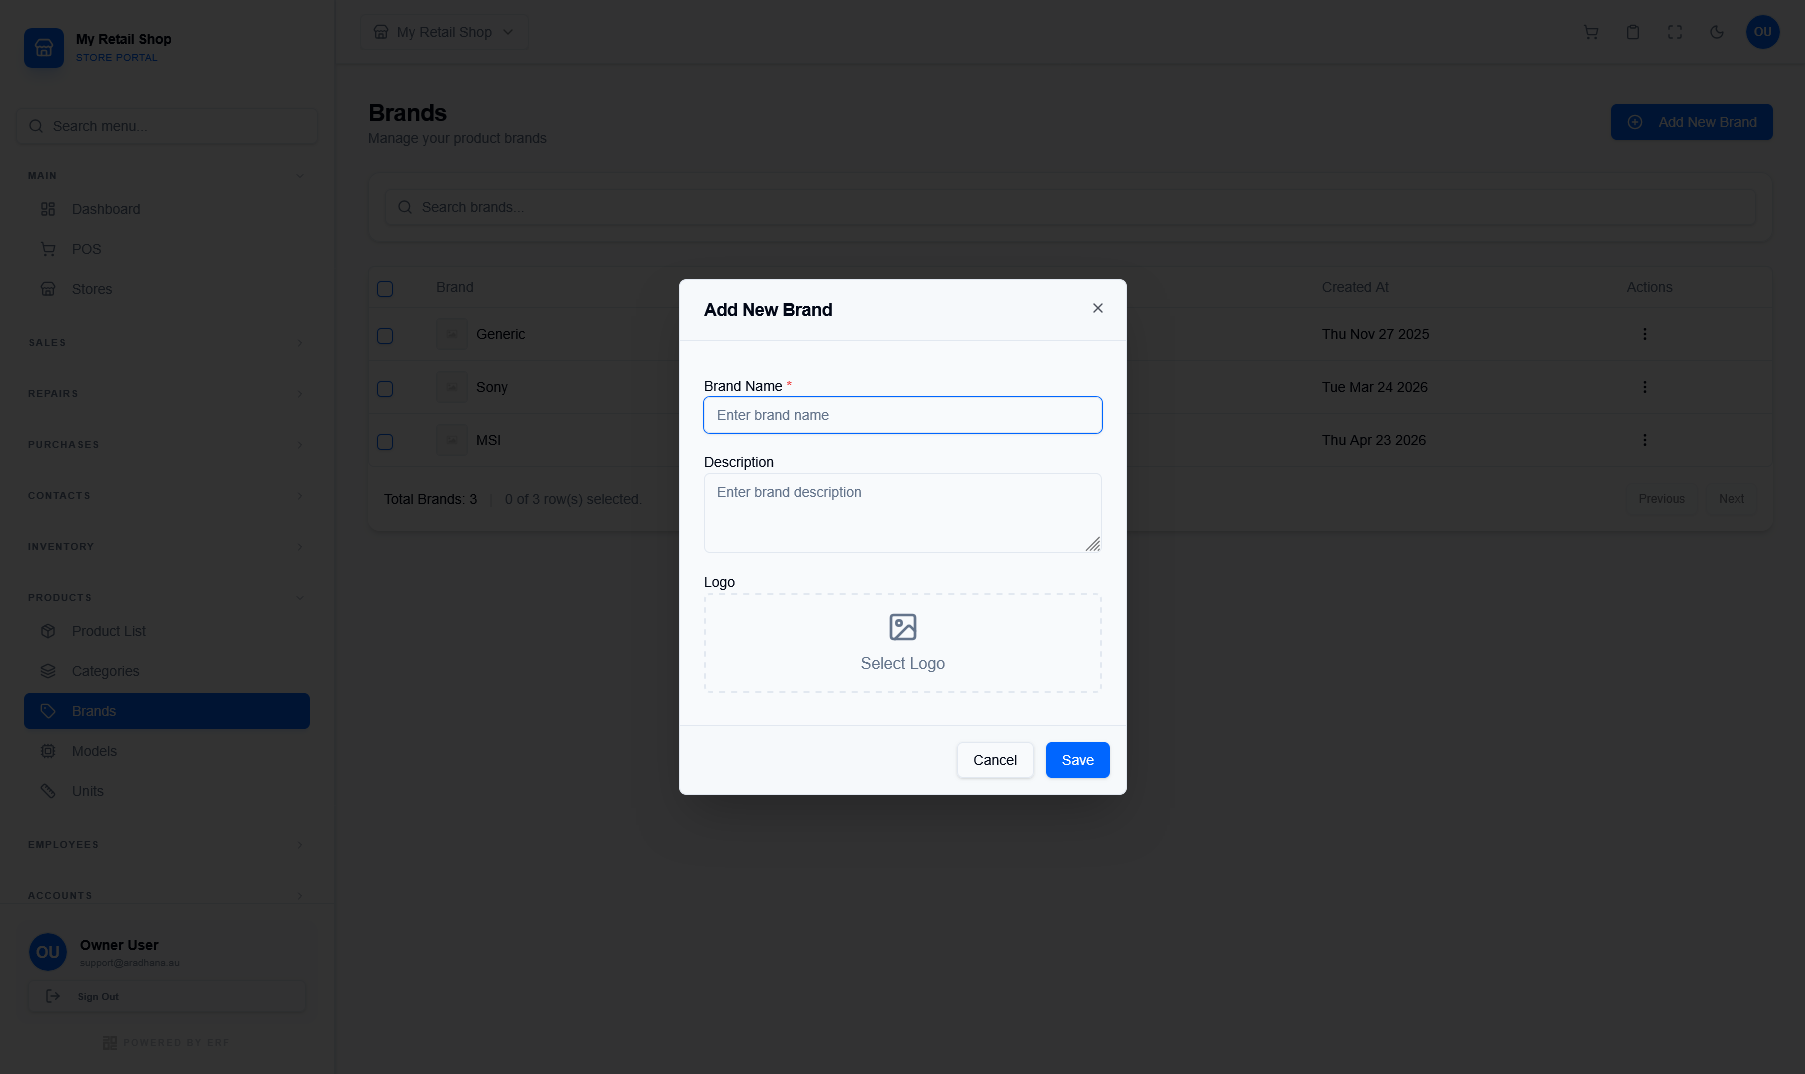Click the Brand Name input field
This screenshot has width=1805, height=1074.
903,415
